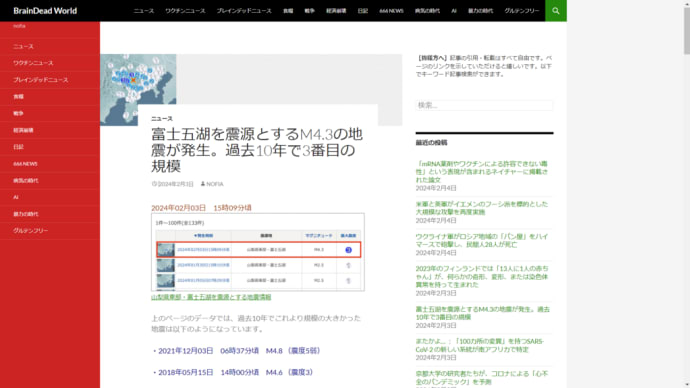This screenshot has width=690, height=388.
Task: Open 経済崩壊 in the top navigation bar
Action: point(336,11)
